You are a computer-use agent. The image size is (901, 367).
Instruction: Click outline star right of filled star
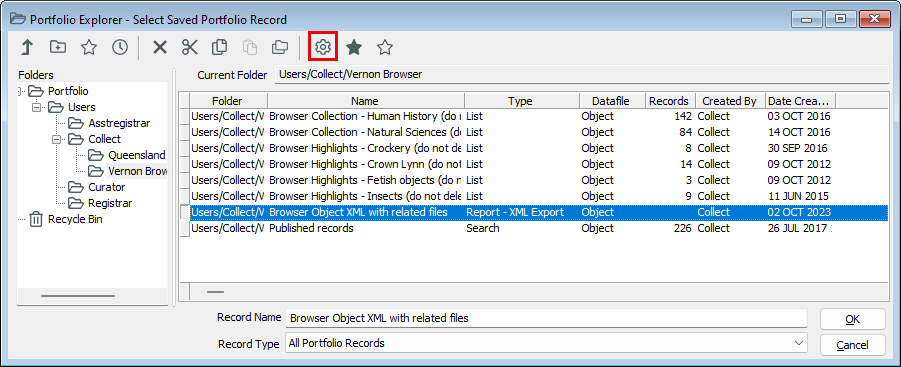(x=384, y=48)
